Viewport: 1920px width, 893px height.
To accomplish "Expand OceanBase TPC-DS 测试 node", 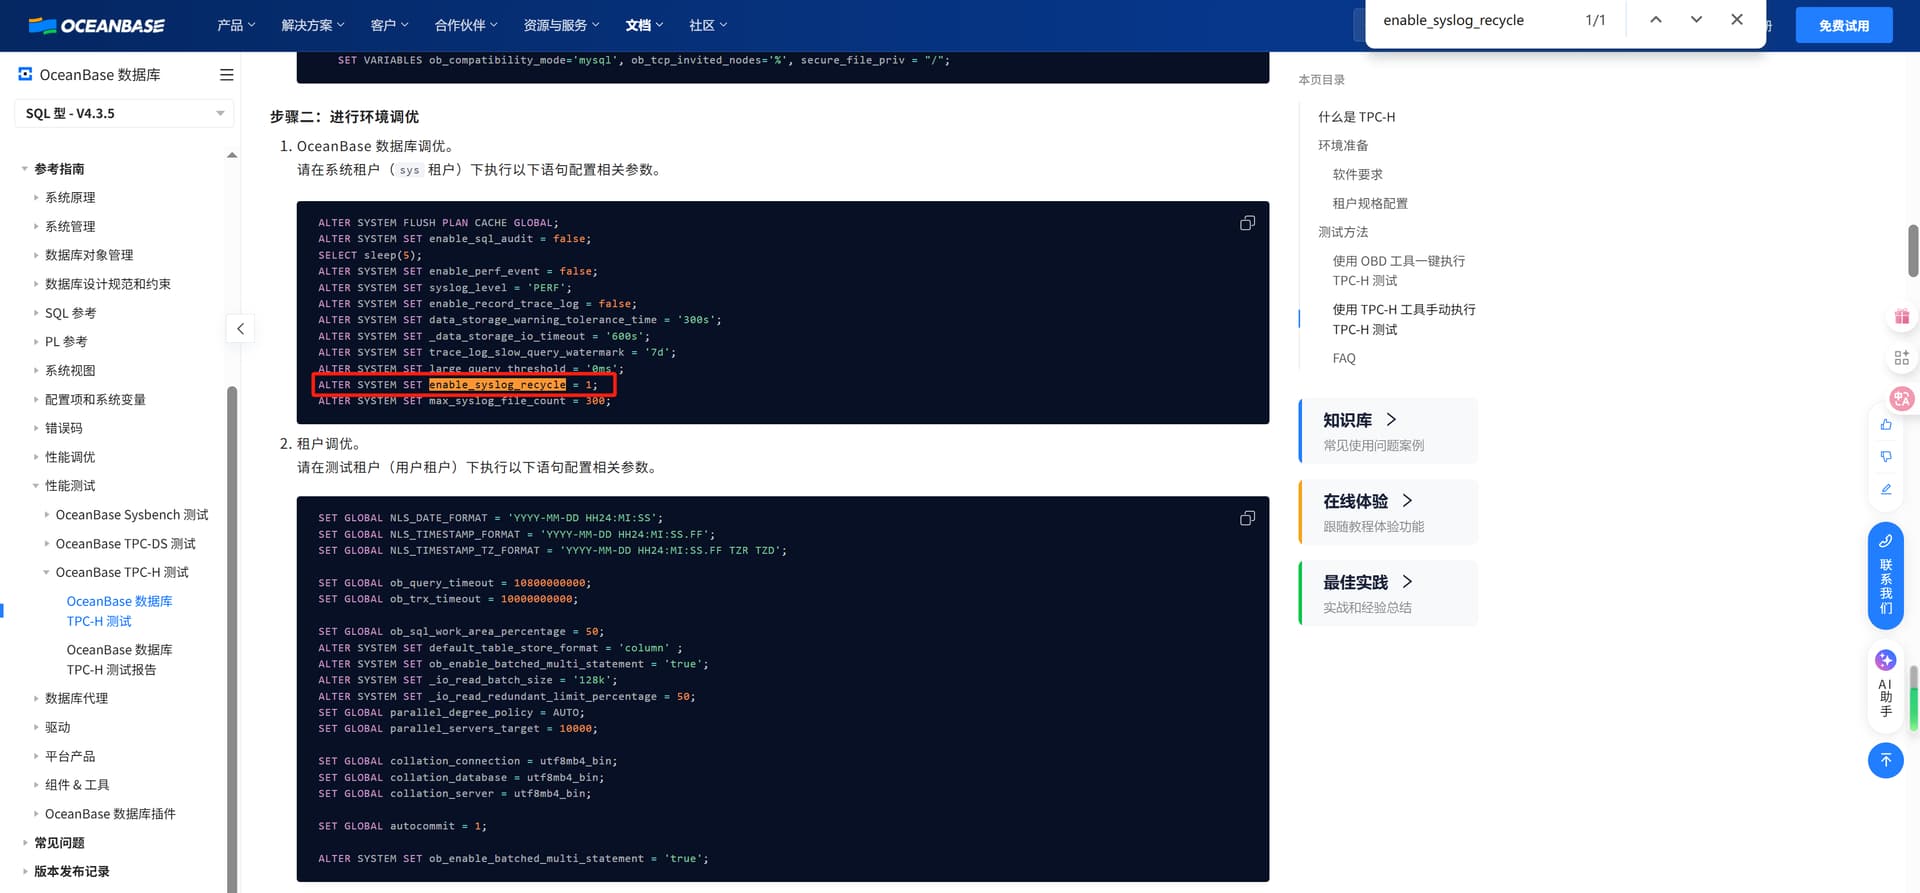I will coord(47,544).
